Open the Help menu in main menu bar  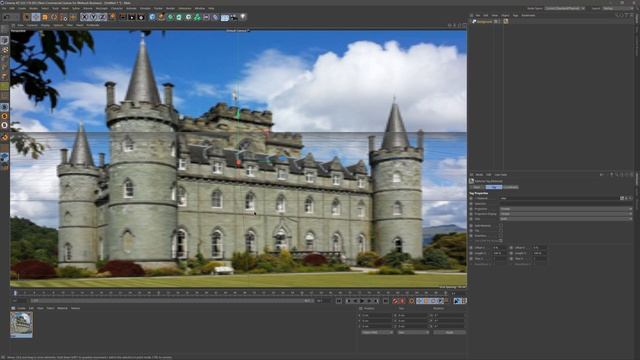tap(211, 8)
